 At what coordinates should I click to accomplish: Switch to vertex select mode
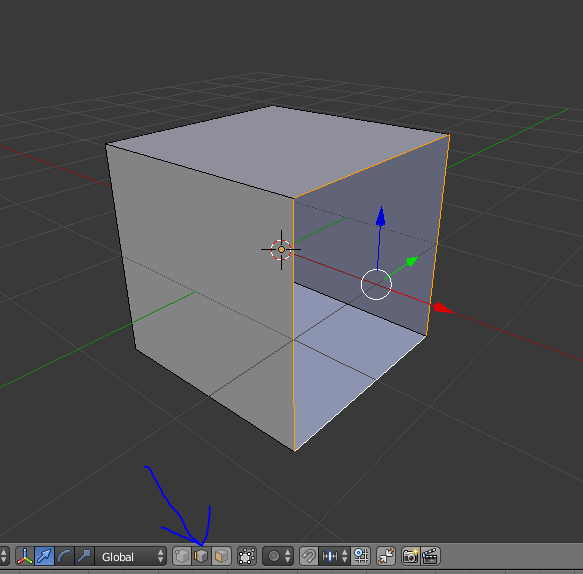(x=182, y=556)
